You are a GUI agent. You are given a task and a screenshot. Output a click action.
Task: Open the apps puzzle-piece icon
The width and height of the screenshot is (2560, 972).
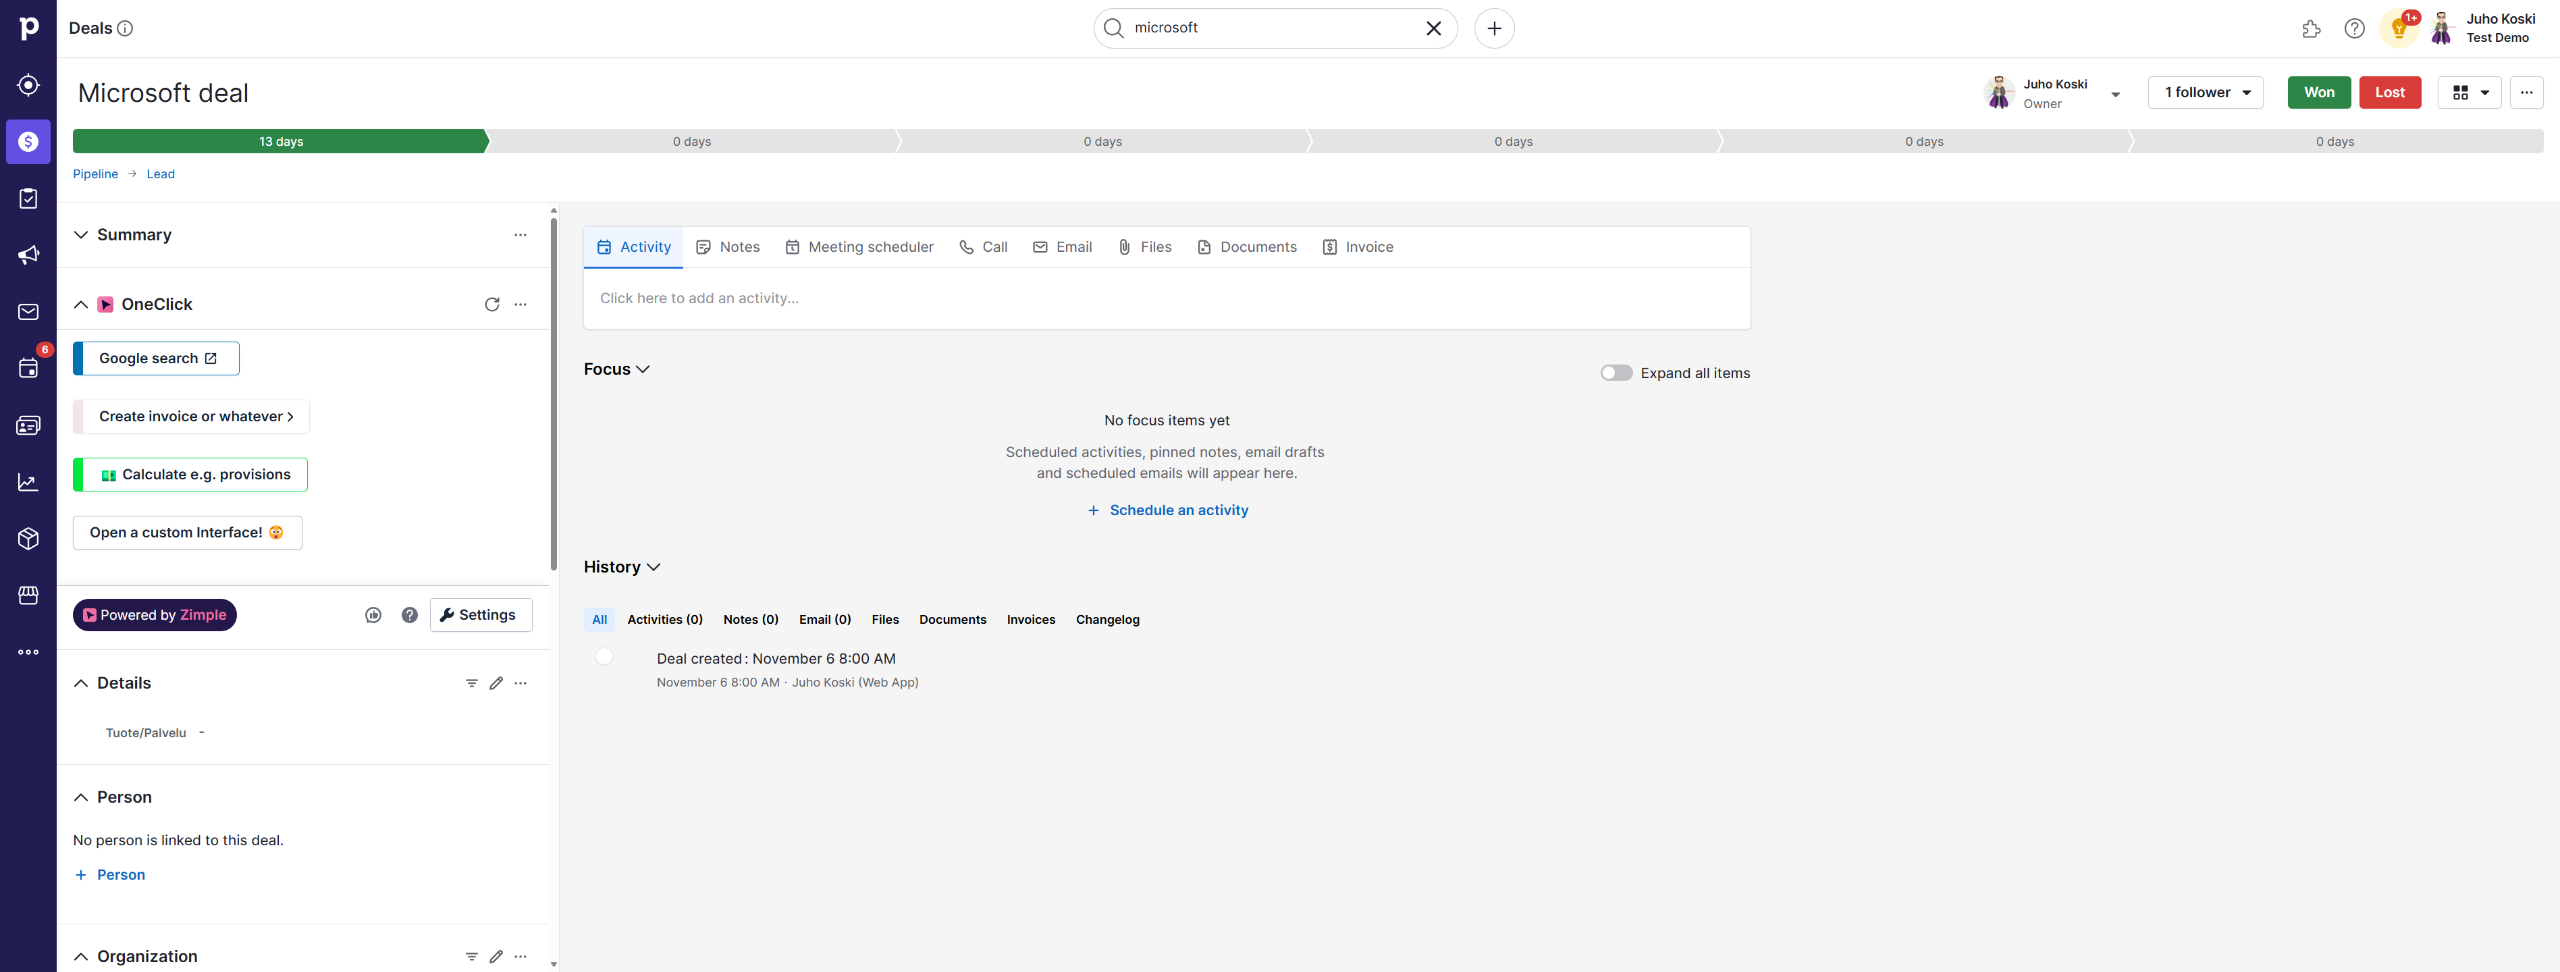(x=2311, y=28)
